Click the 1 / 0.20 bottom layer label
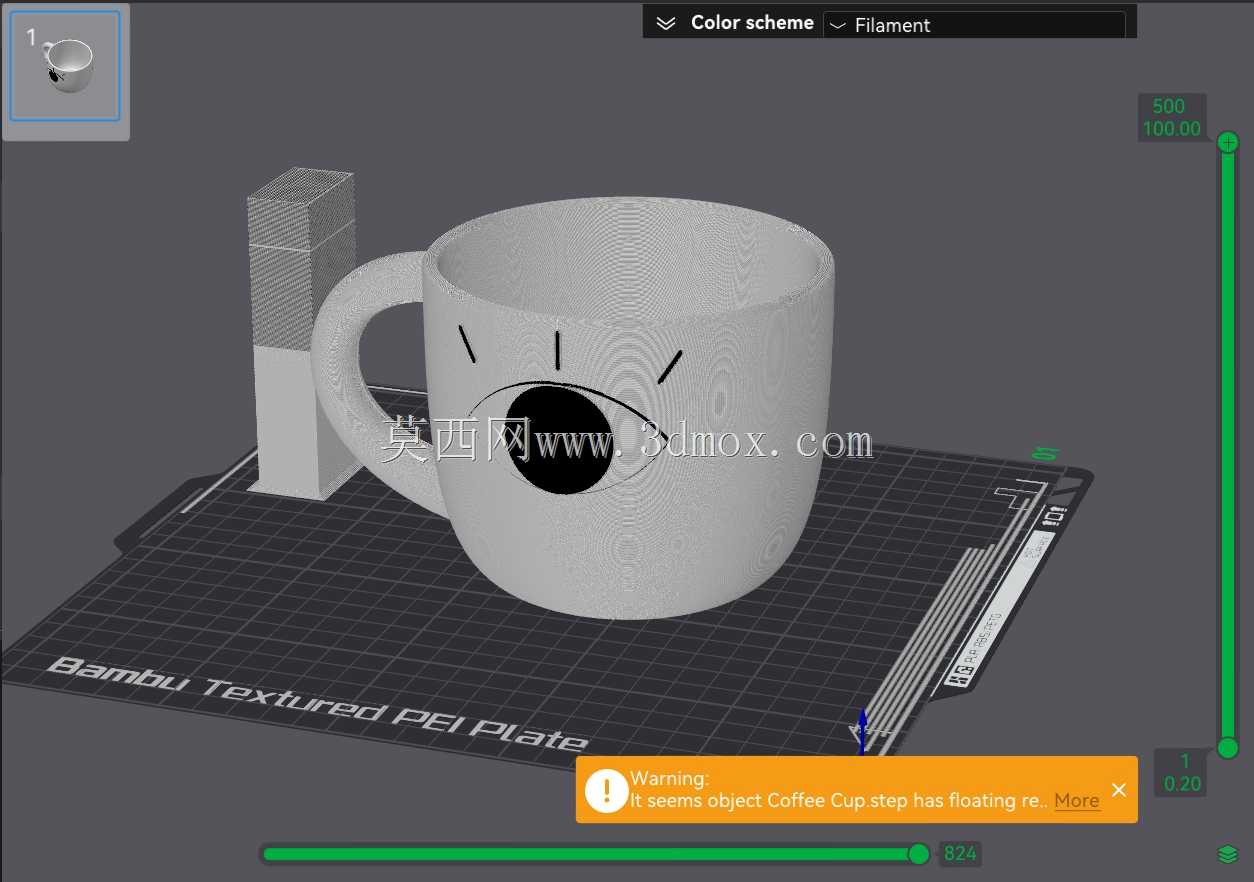 [x=1183, y=772]
